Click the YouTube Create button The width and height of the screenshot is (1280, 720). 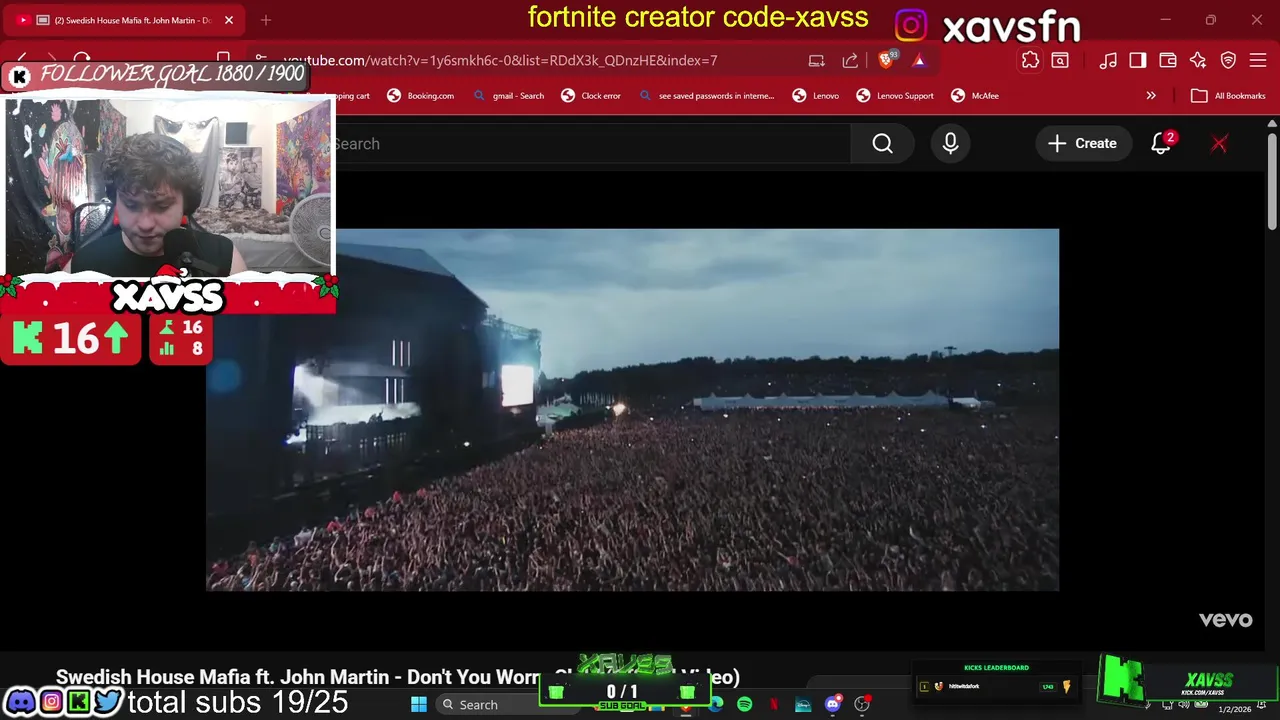pyautogui.click(x=1082, y=144)
